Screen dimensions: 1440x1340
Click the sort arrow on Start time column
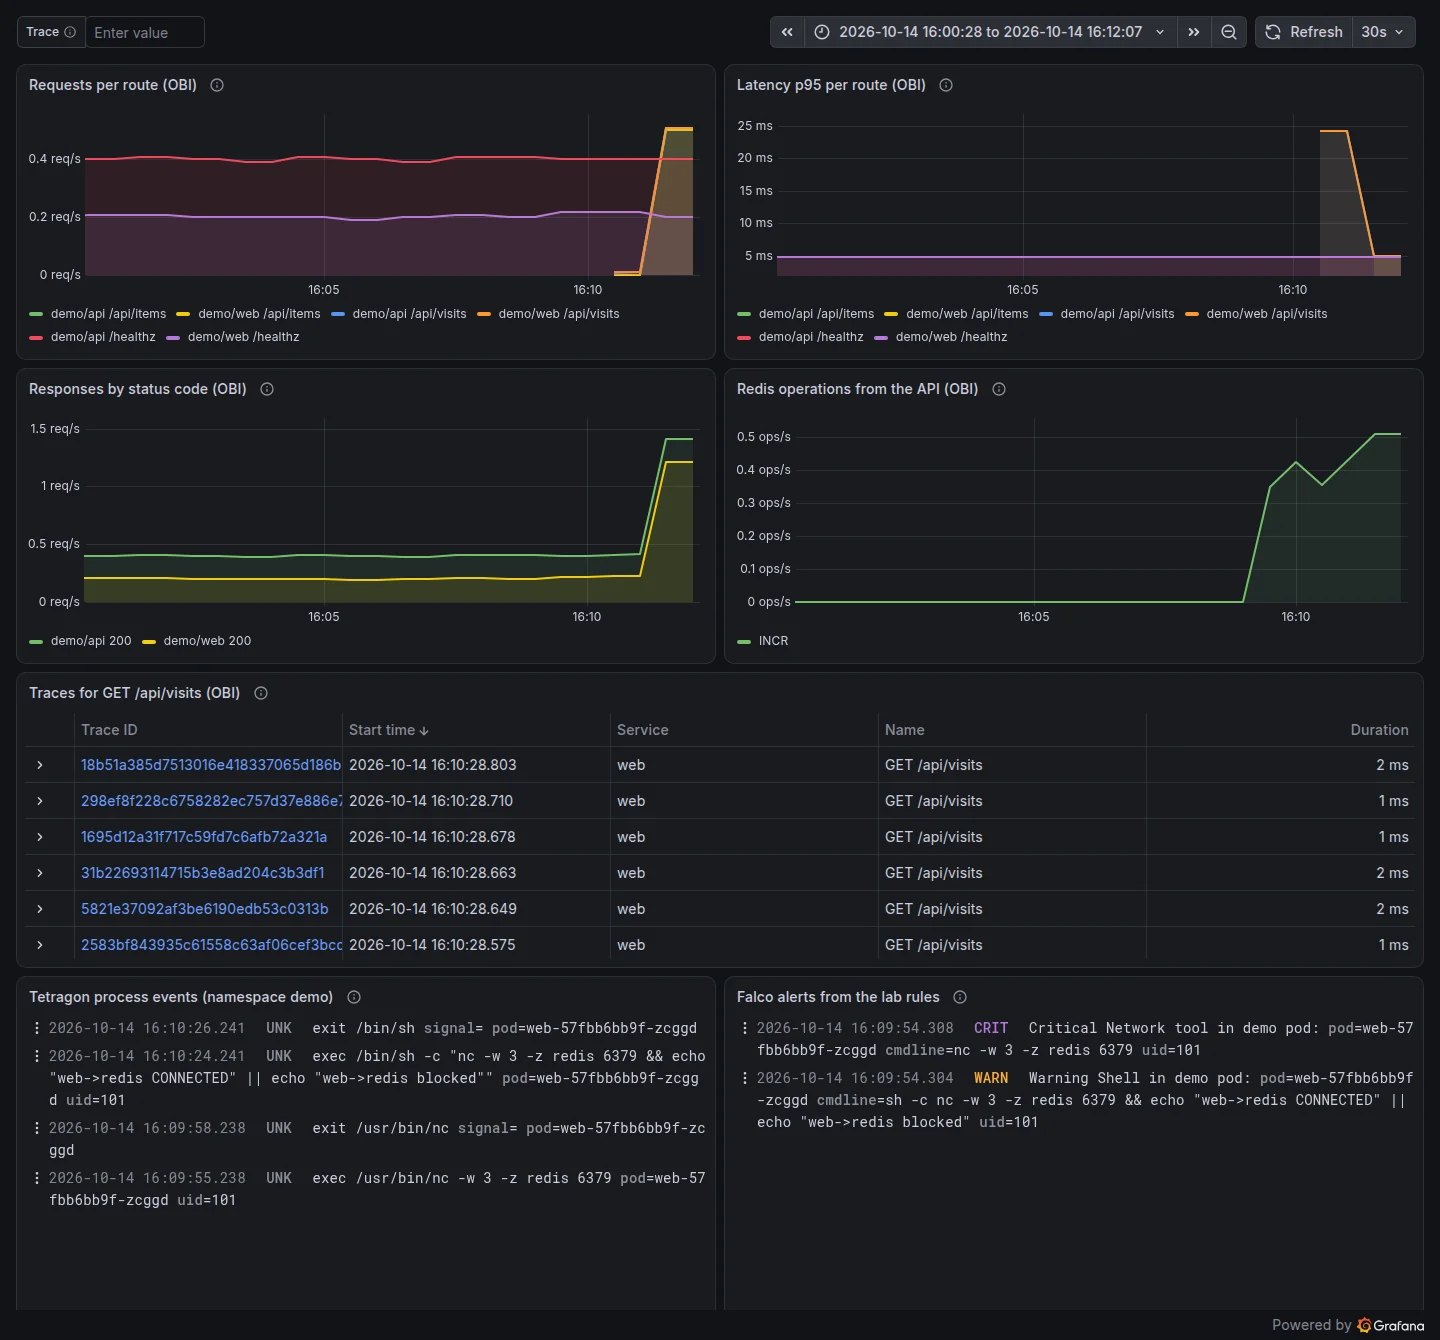[x=424, y=731]
